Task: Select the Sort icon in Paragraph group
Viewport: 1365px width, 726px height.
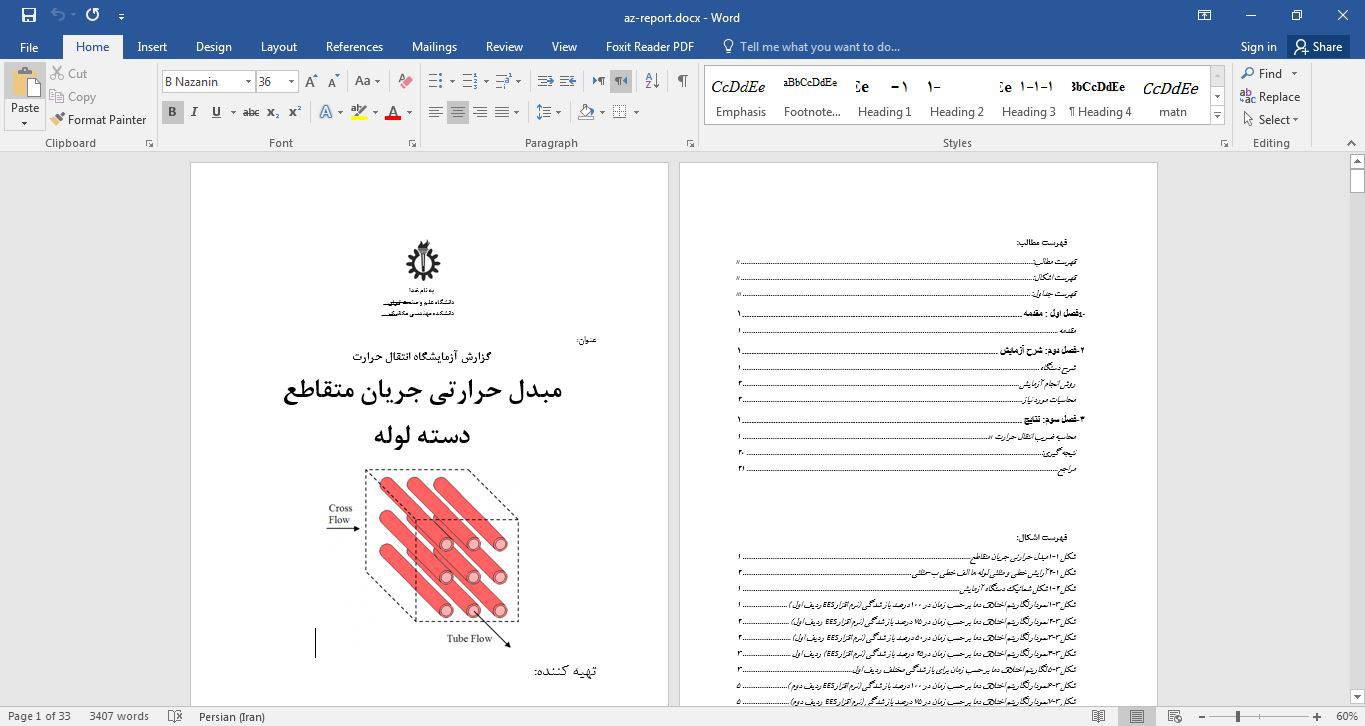Action: point(651,80)
